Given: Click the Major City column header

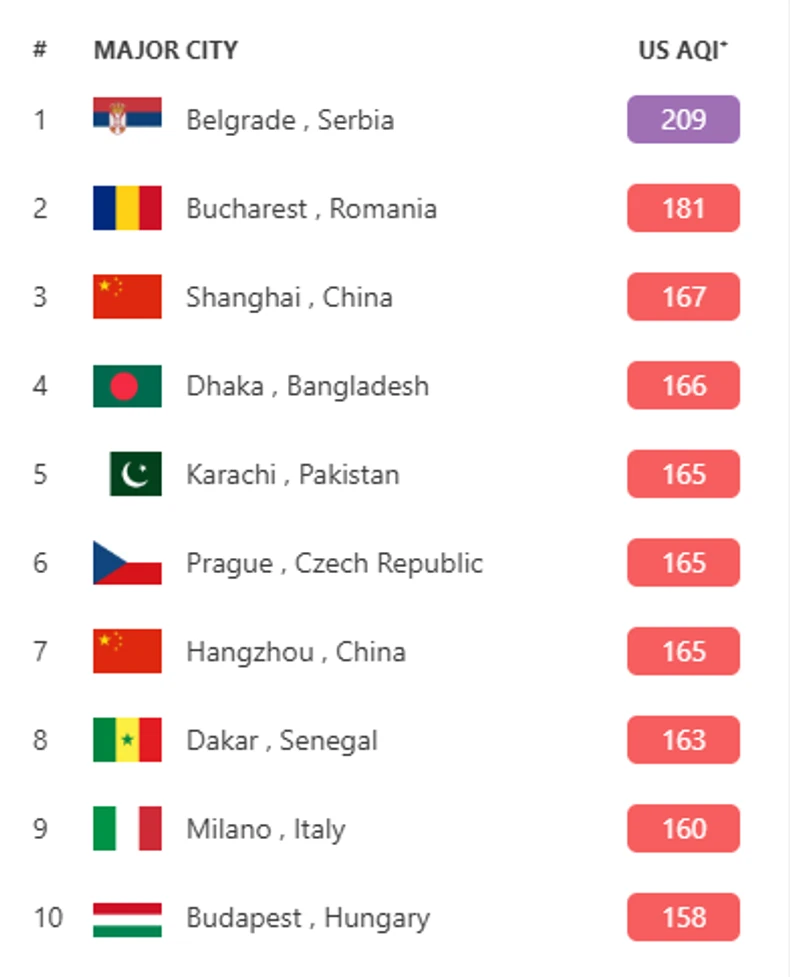Looking at the screenshot, I should pos(166,50).
